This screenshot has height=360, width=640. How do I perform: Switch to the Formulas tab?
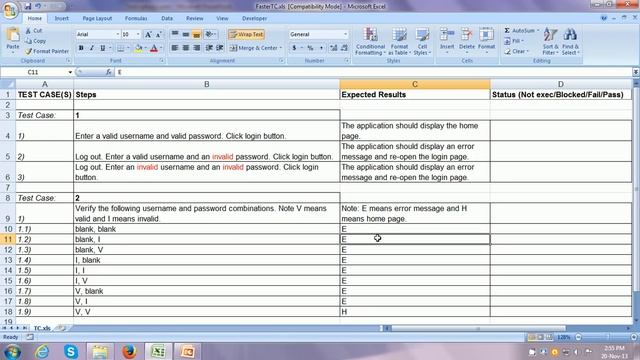pyautogui.click(x=136, y=18)
